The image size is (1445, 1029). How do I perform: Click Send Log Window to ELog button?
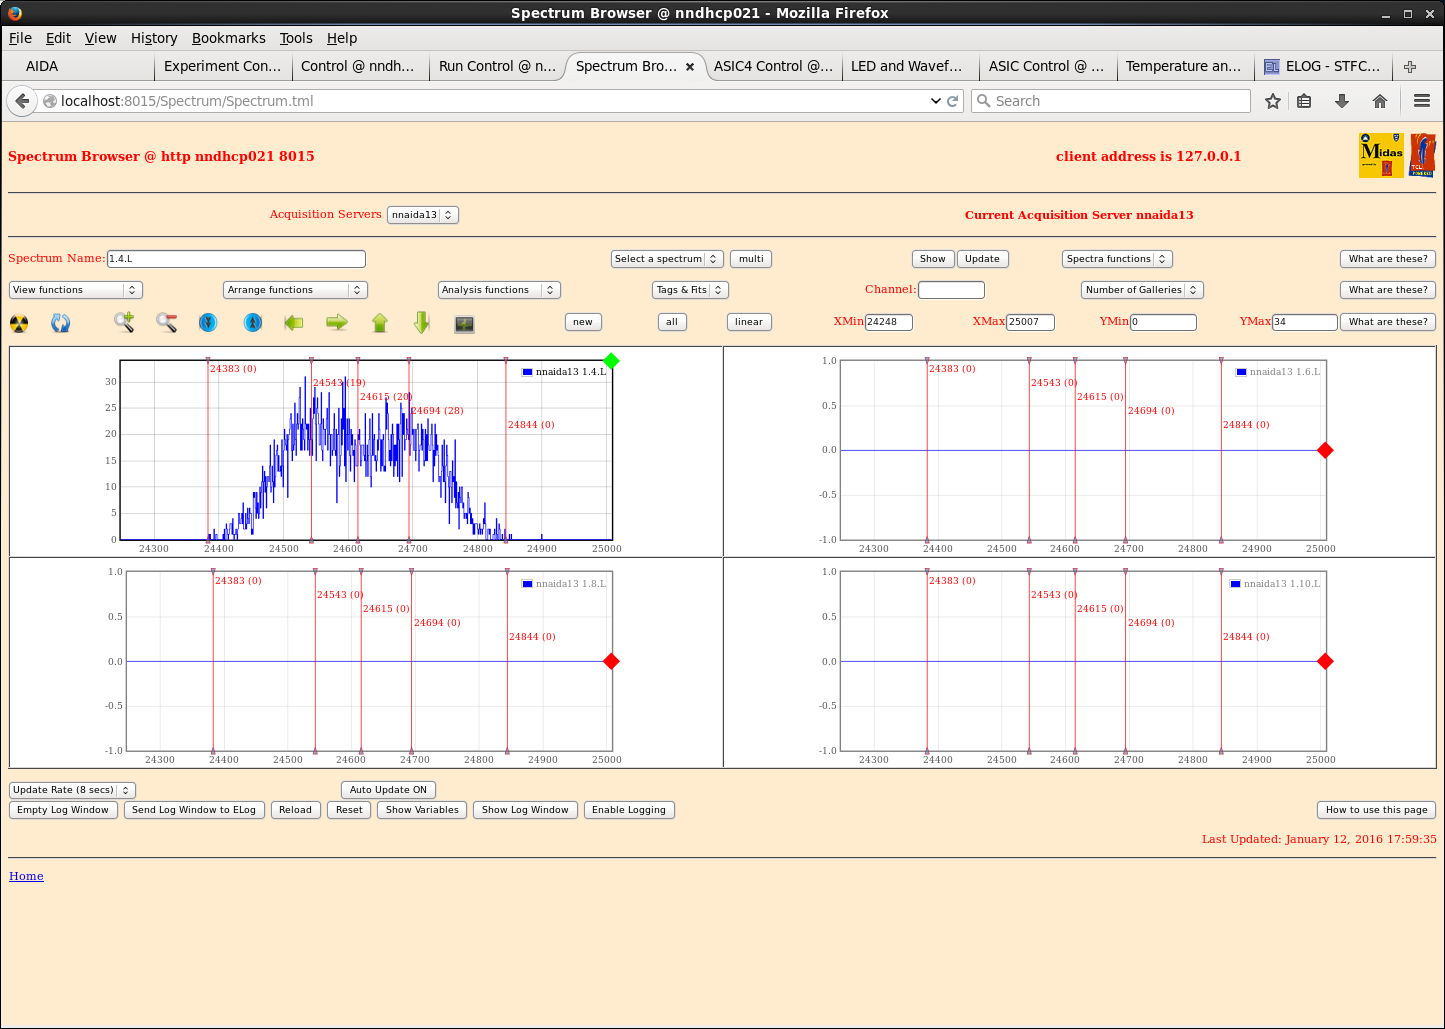tap(194, 810)
